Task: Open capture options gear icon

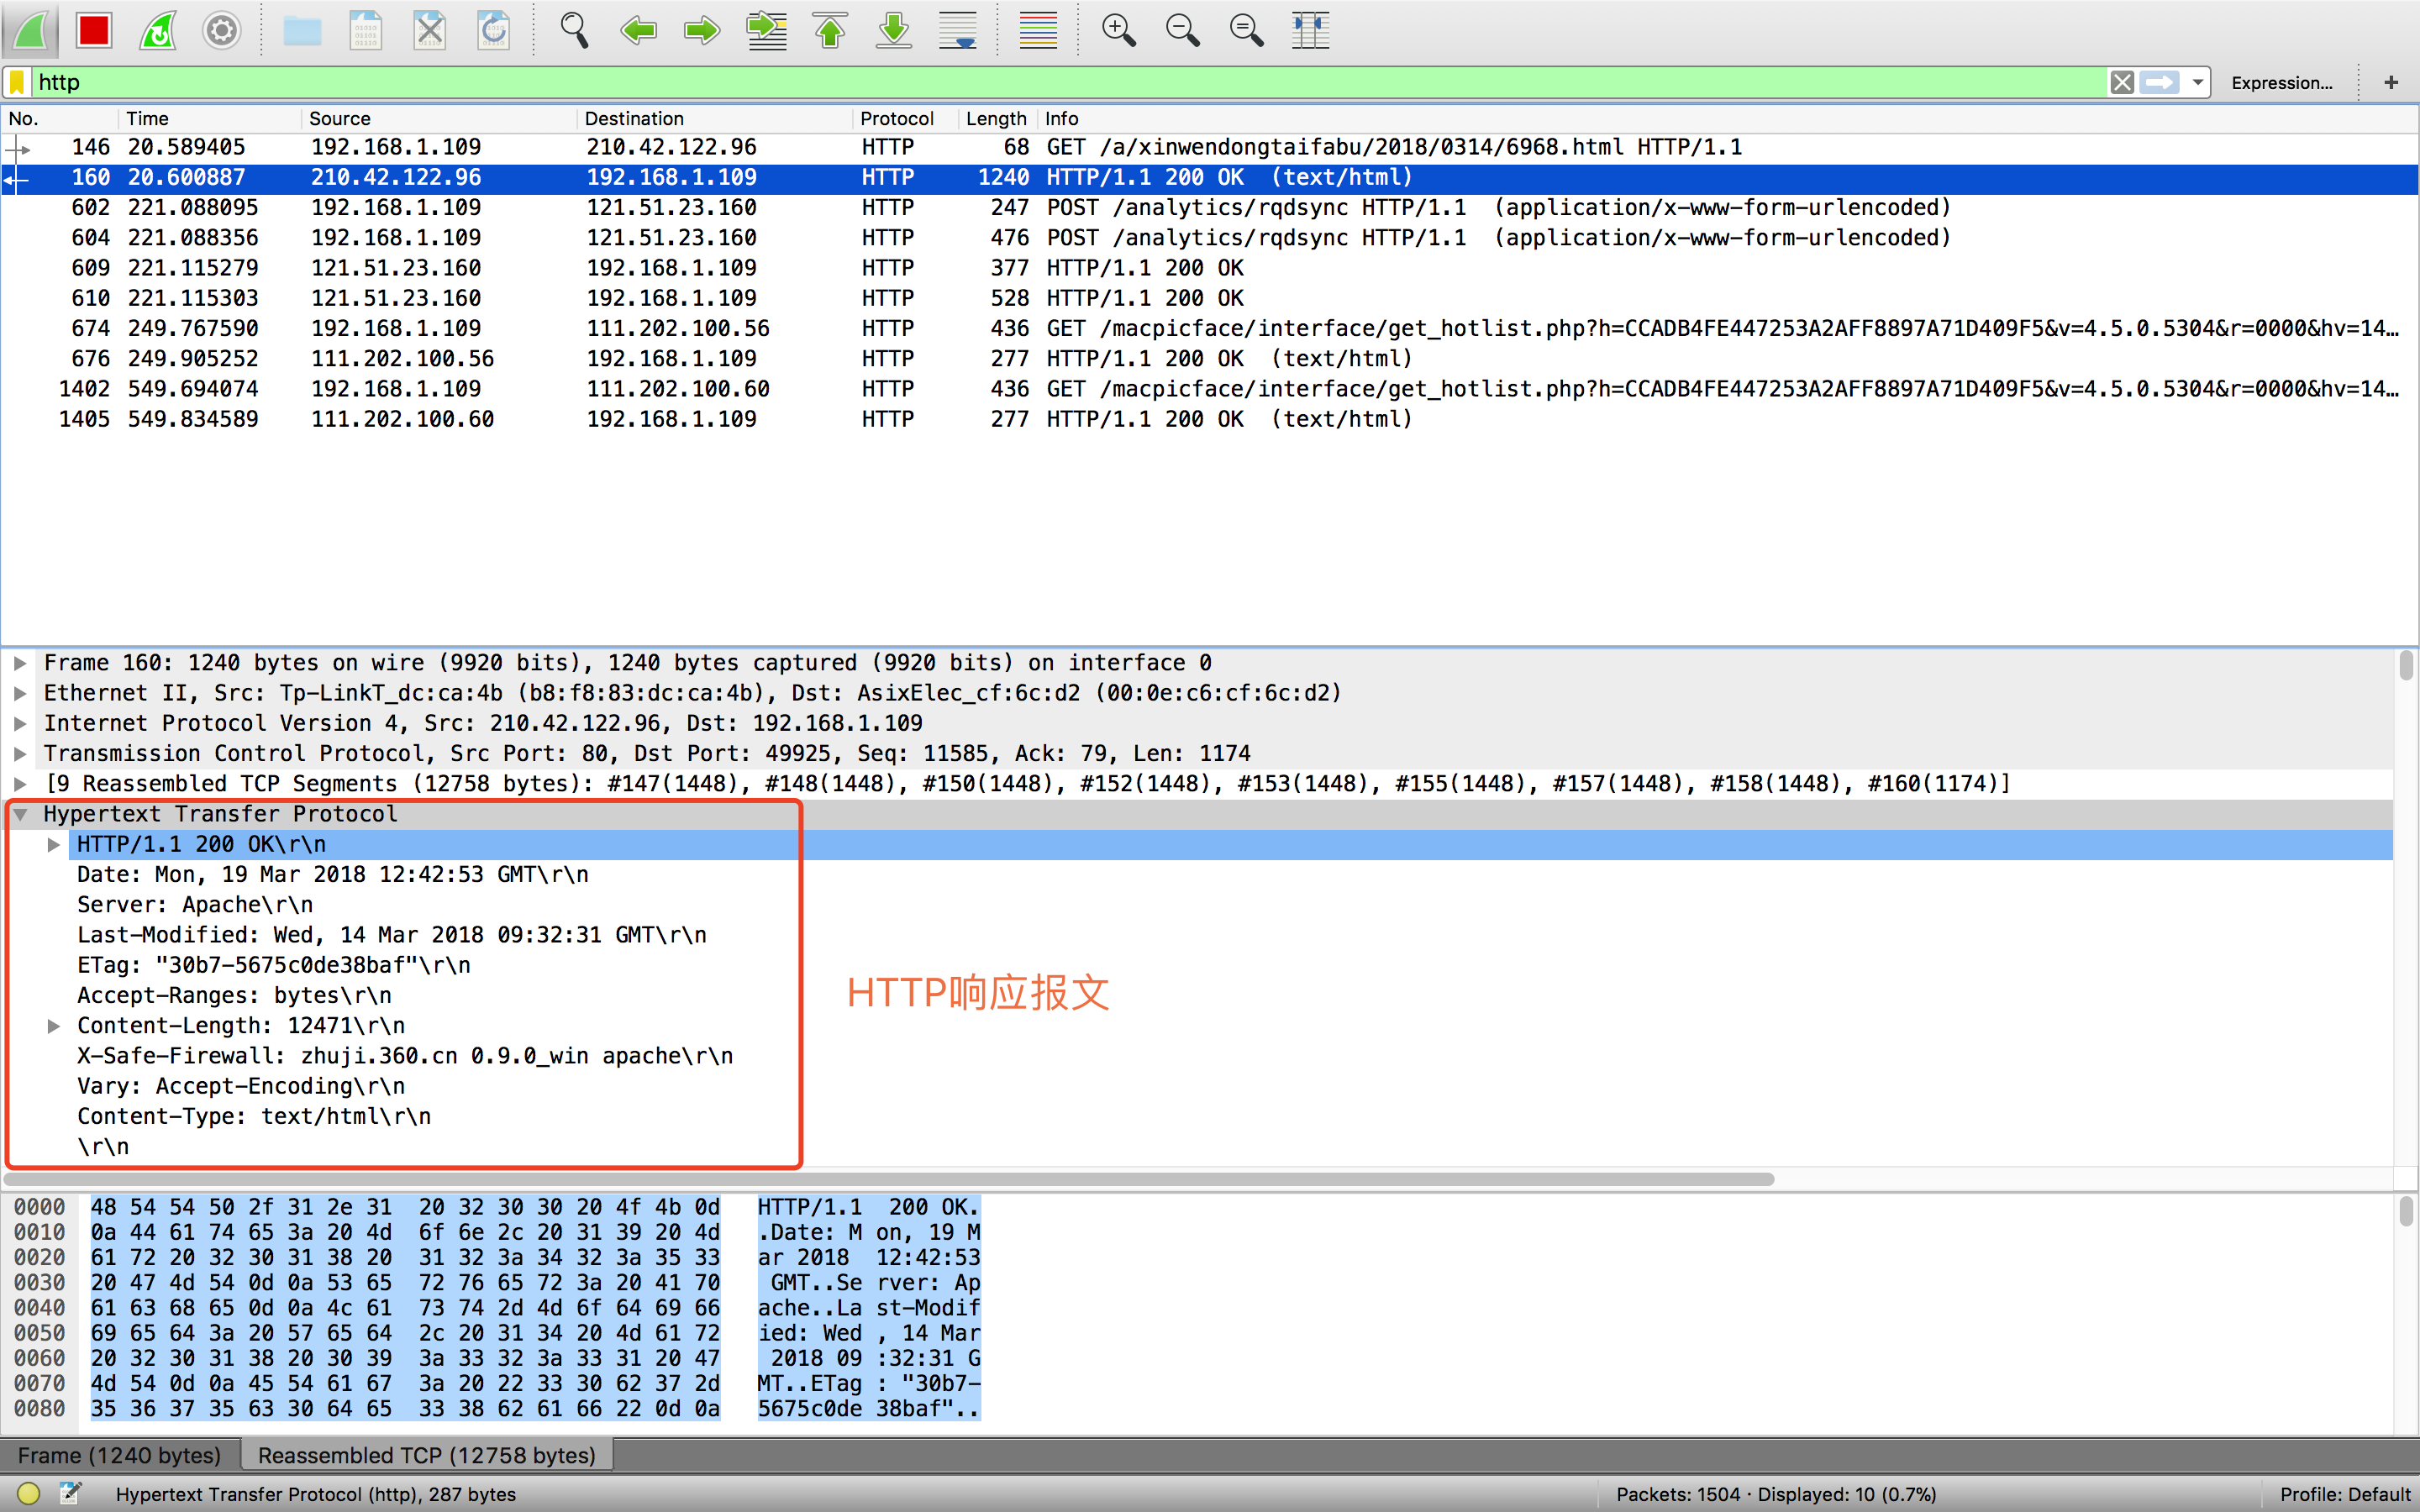Action: [222, 30]
